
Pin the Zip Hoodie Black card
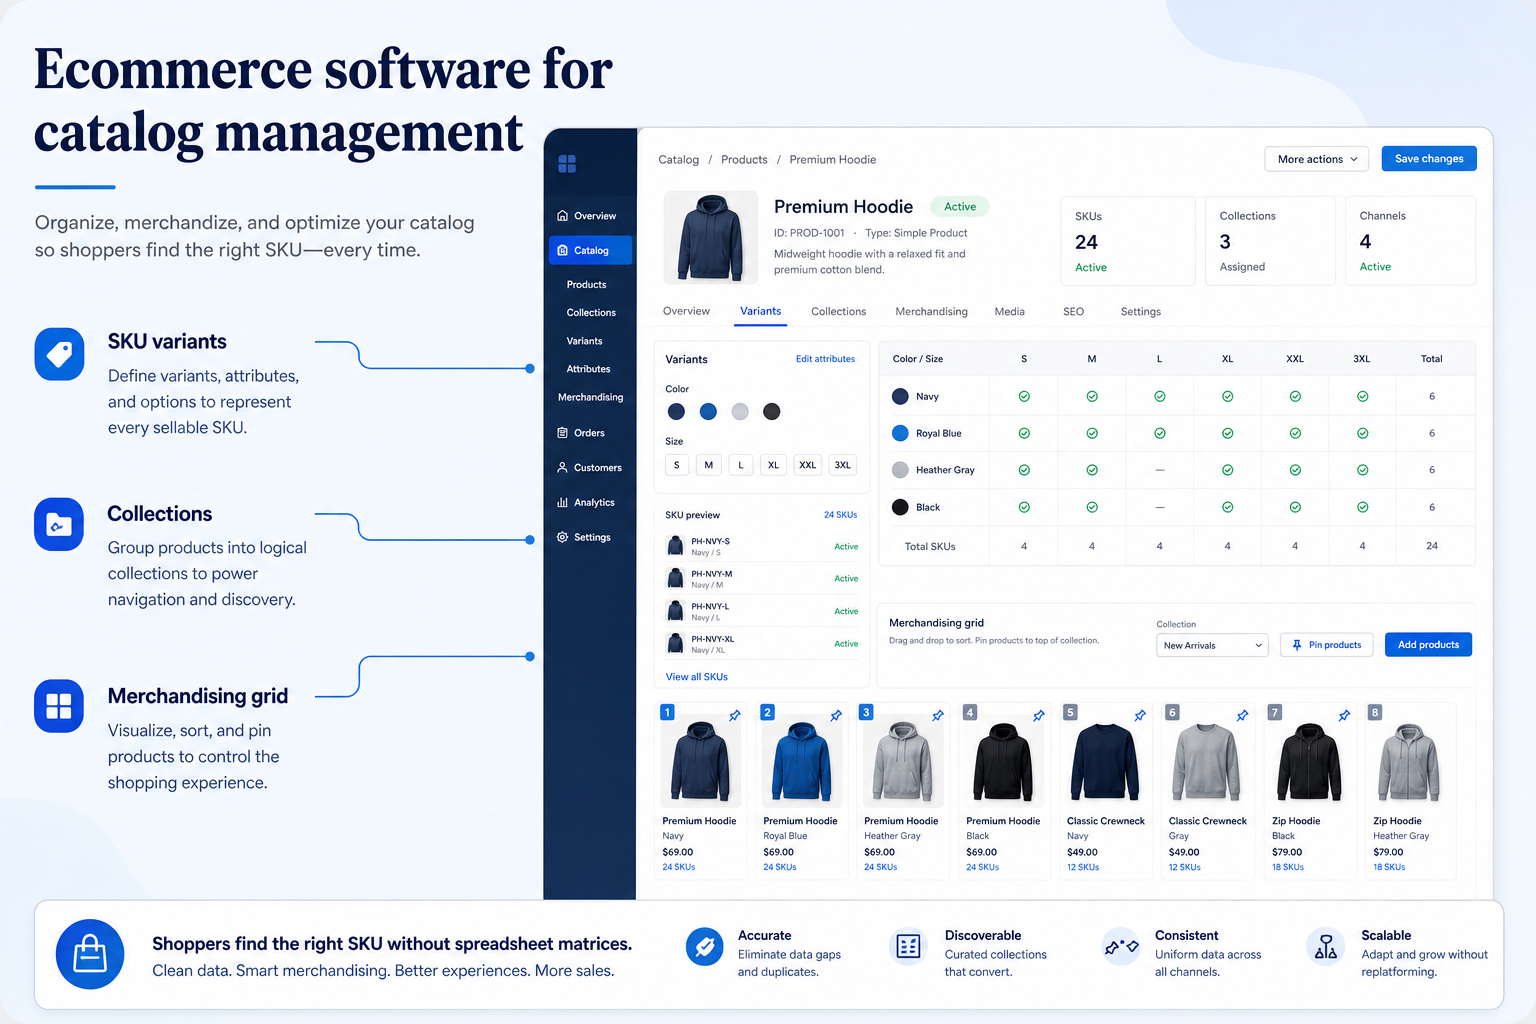[x=1344, y=715]
